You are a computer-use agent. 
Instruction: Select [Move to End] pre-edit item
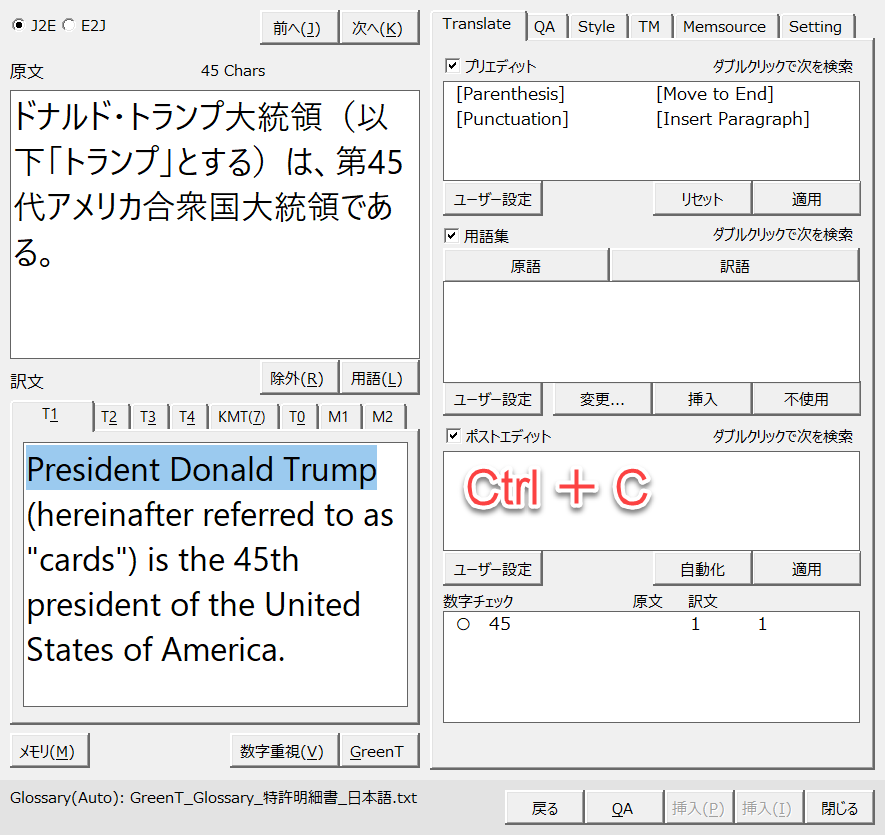pyautogui.click(x=714, y=94)
